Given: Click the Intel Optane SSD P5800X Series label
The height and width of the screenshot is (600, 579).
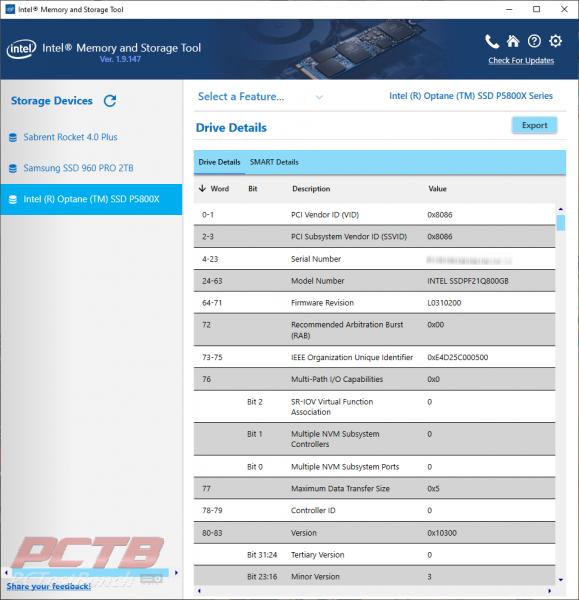Looking at the screenshot, I should point(471,96).
